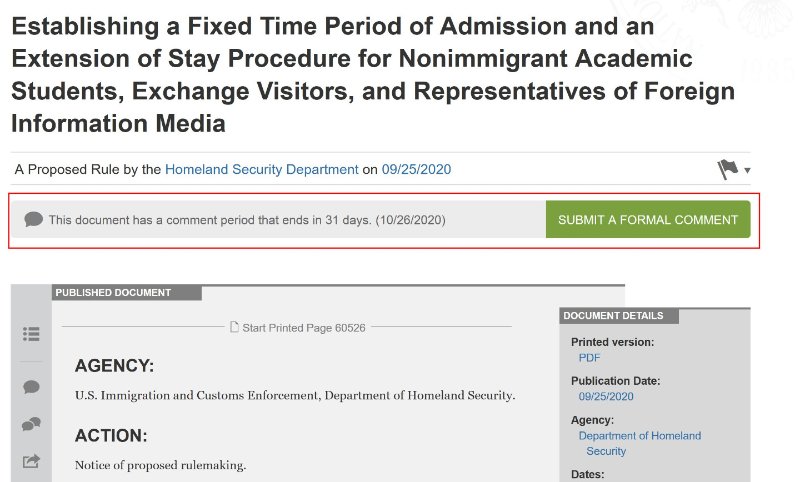This screenshot has width=800, height=482.
Task: Click the flag icon beside the date
Action: (728, 169)
